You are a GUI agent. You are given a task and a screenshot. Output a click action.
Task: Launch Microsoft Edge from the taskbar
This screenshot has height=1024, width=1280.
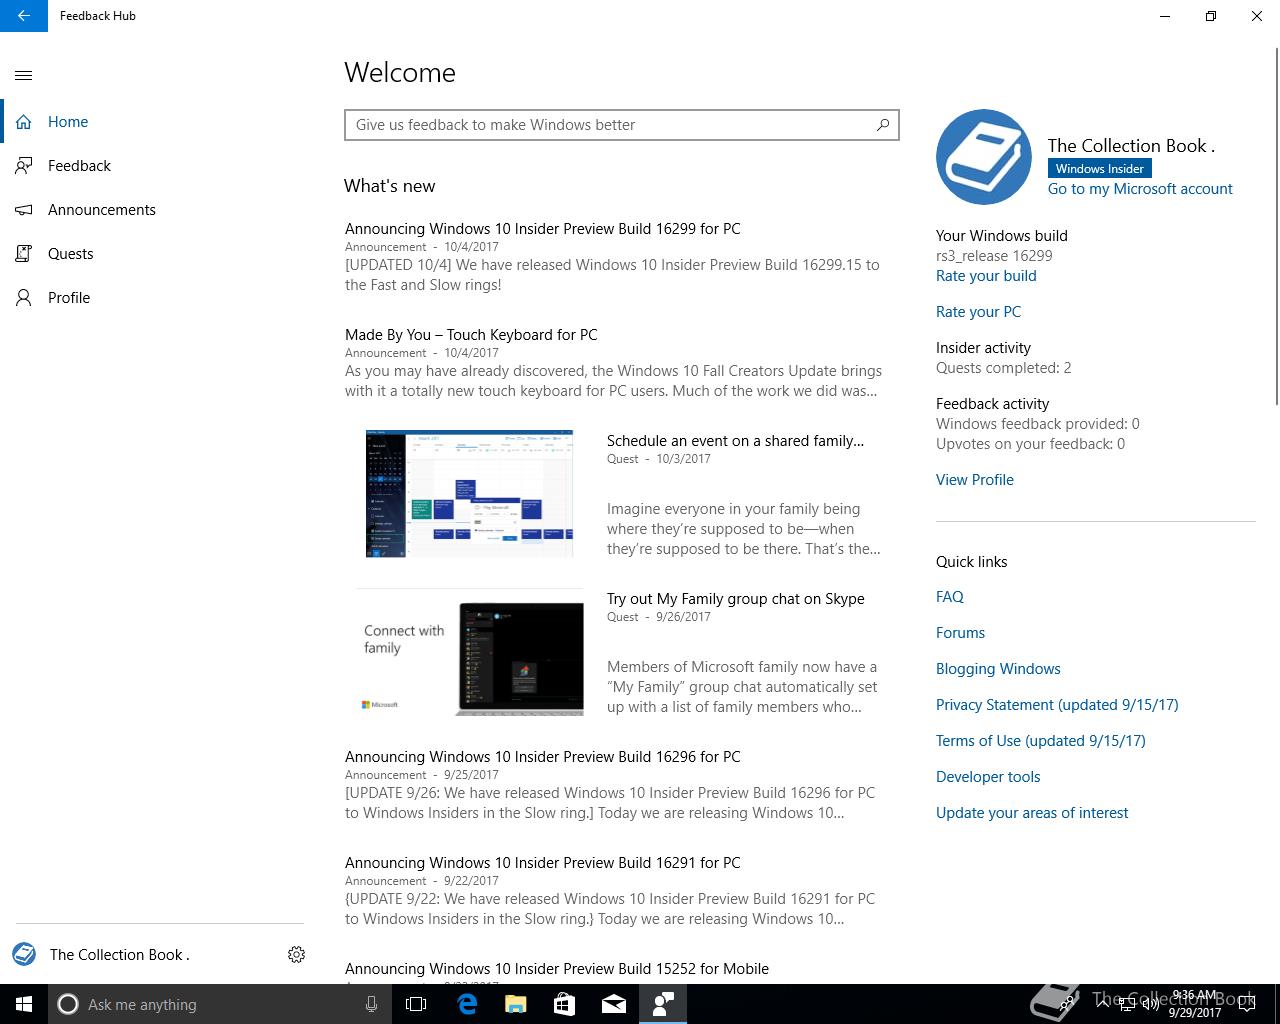[x=467, y=1004]
